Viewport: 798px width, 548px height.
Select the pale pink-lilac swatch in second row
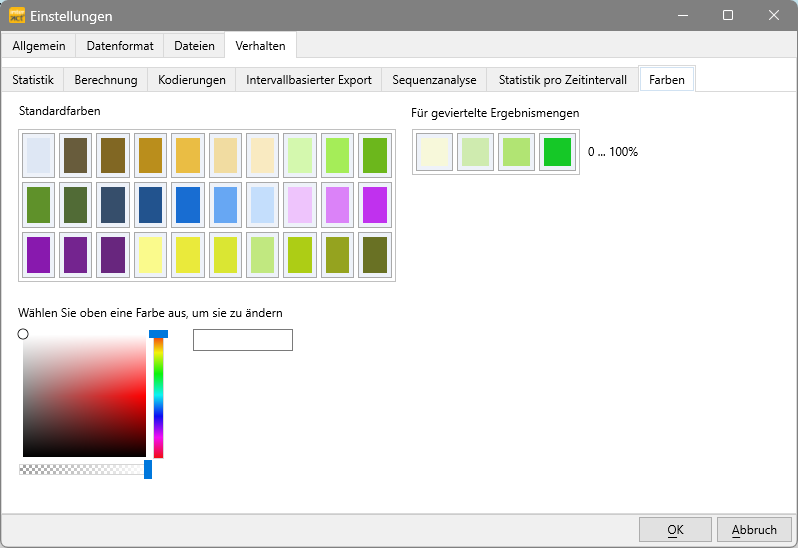(x=300, y=205)
